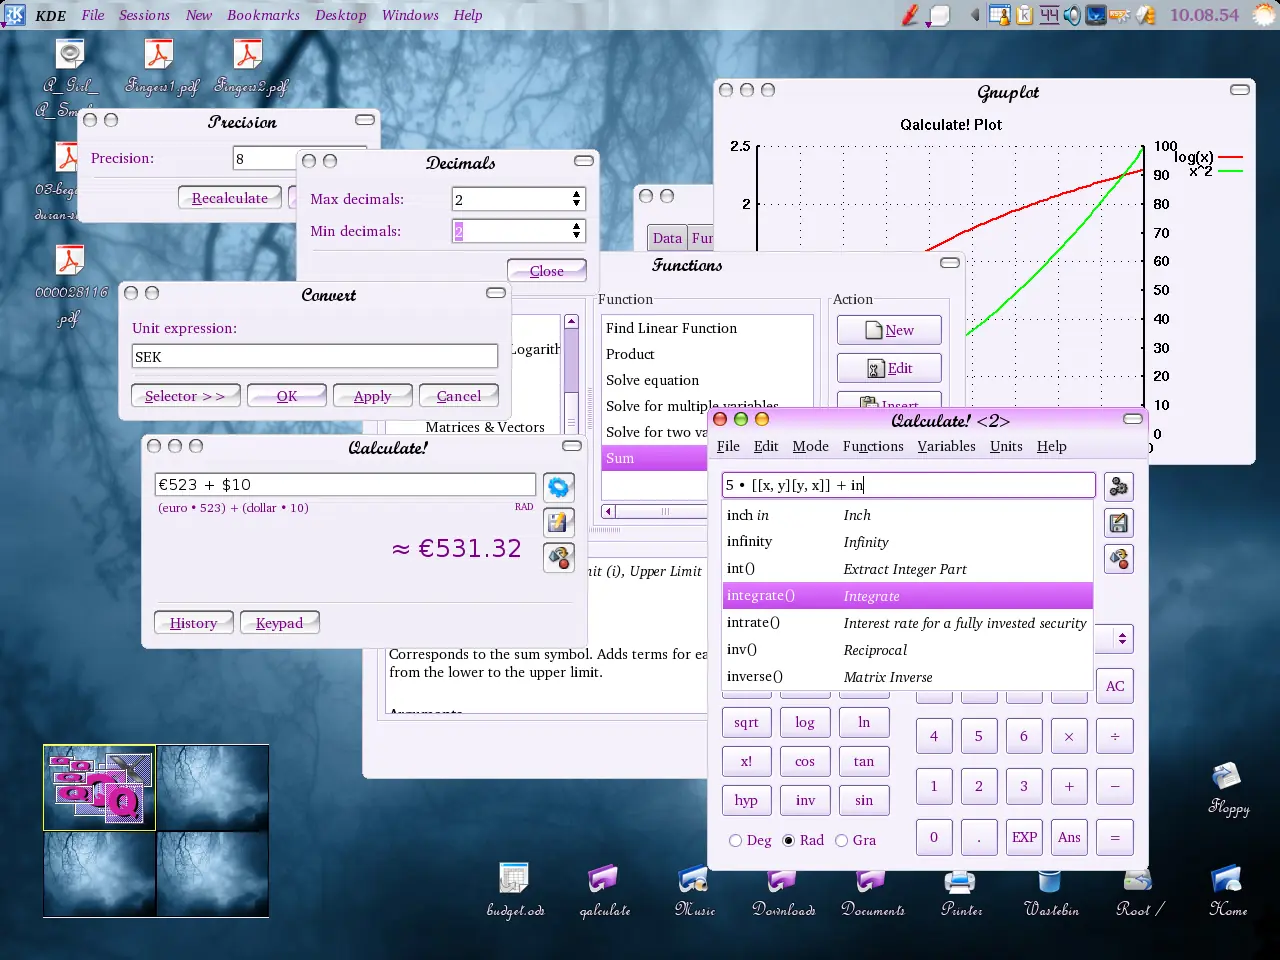Image resolution: width=1280 pixels, height=960 pixels.
Task: Open the budget.ods desktop shortcut
Action: pos(515,889)
